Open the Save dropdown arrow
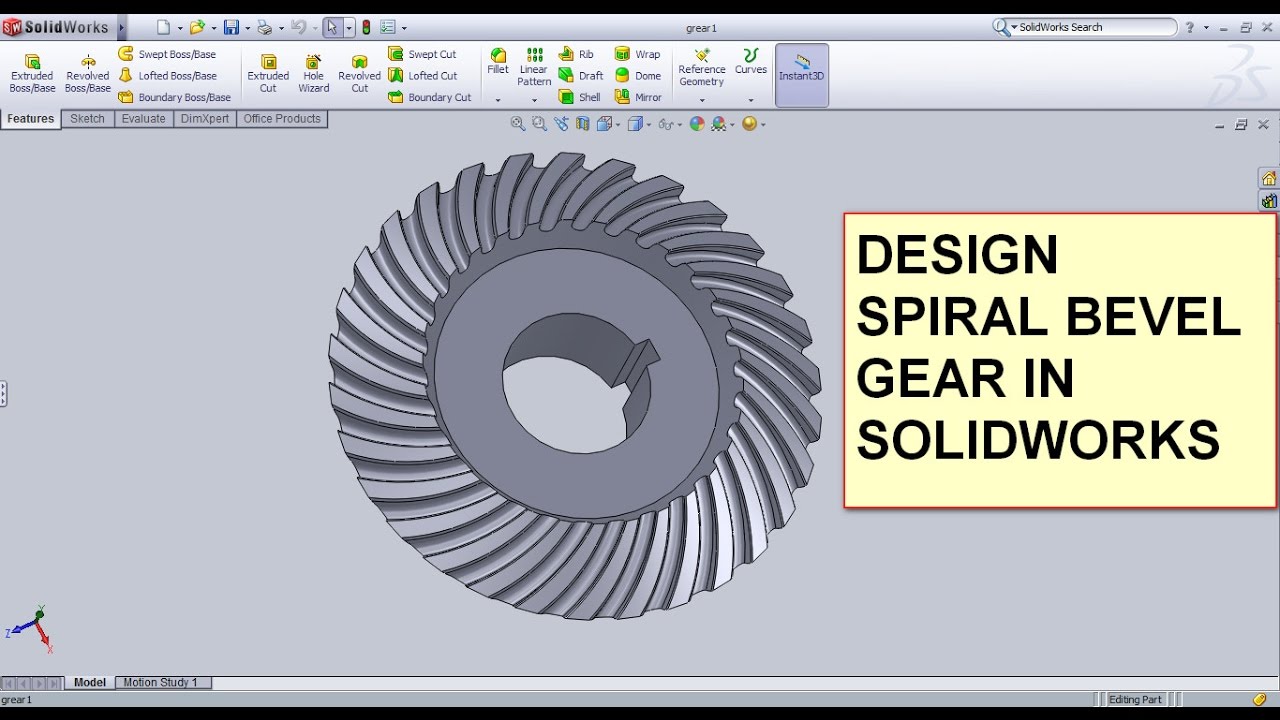This screenshot has width=1280, height=720. [x=246, y=28]
